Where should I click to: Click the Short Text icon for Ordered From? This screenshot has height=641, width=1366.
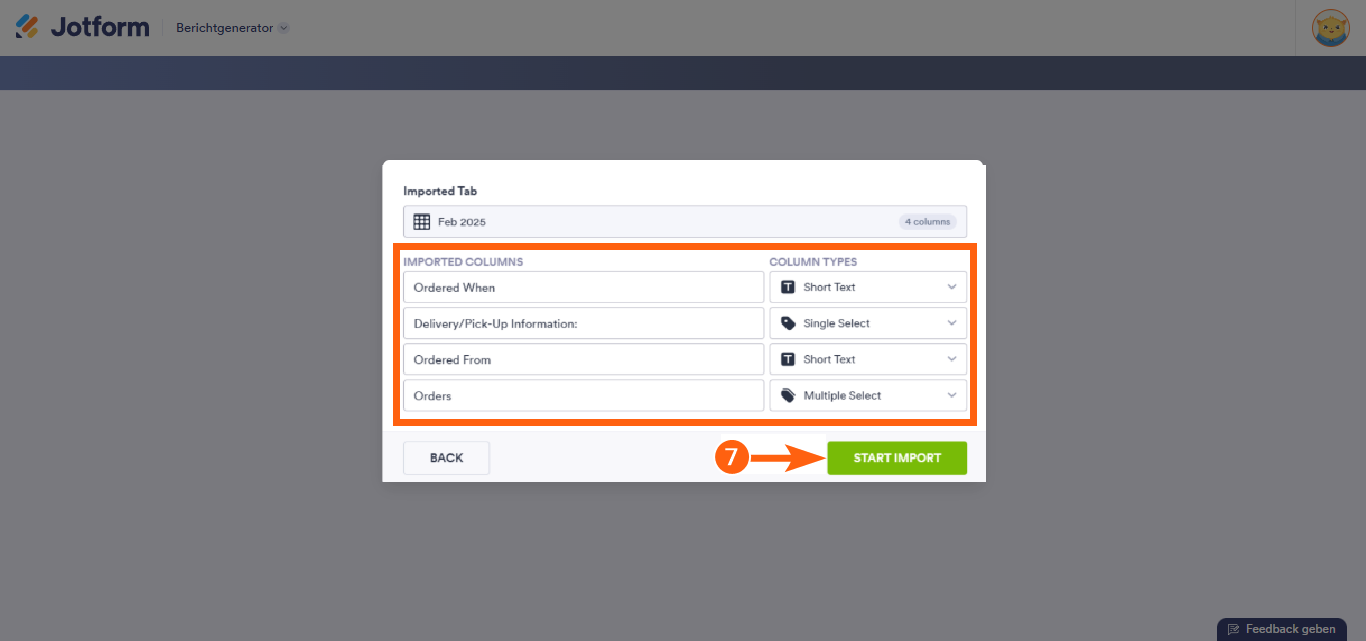[x=787, y=359]
